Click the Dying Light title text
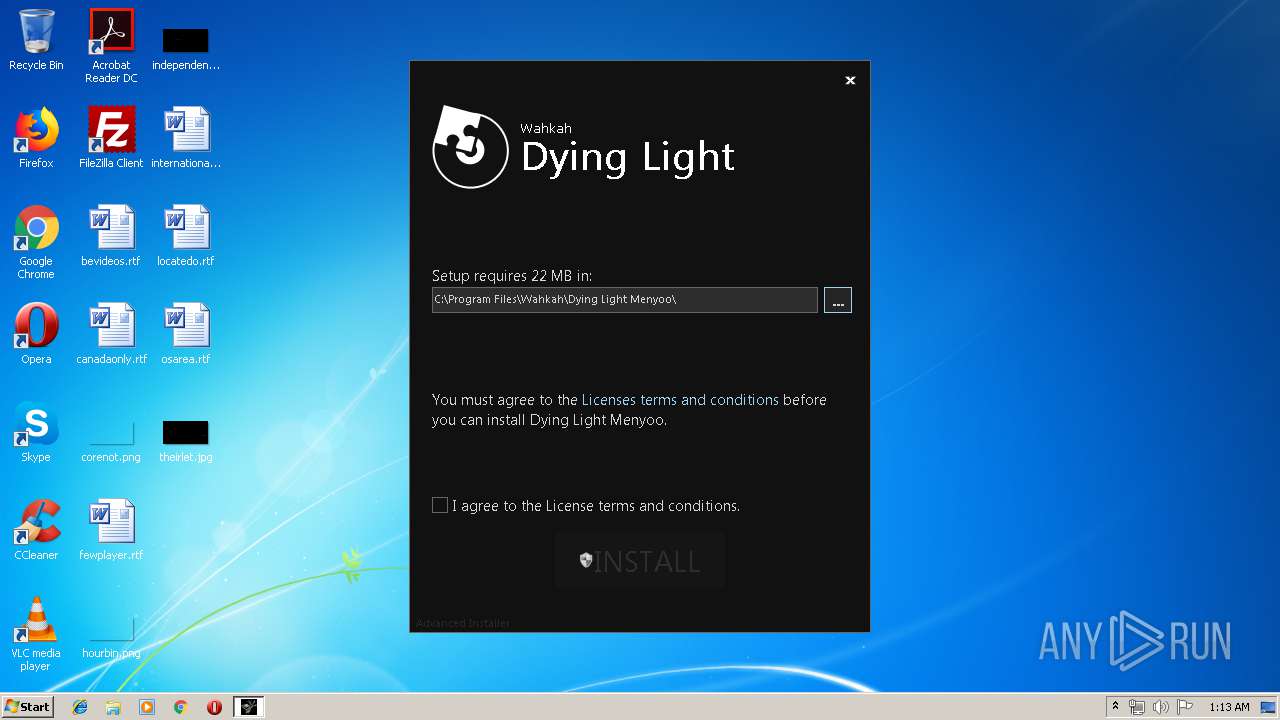 628,158
